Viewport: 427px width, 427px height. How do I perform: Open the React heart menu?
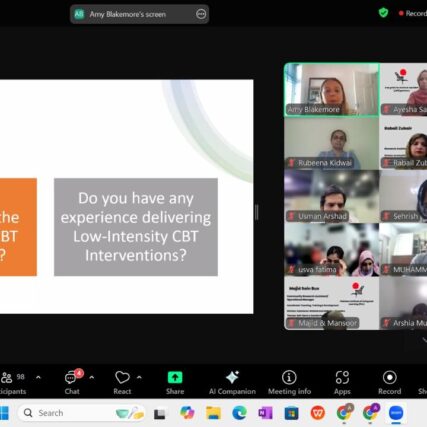122,383
